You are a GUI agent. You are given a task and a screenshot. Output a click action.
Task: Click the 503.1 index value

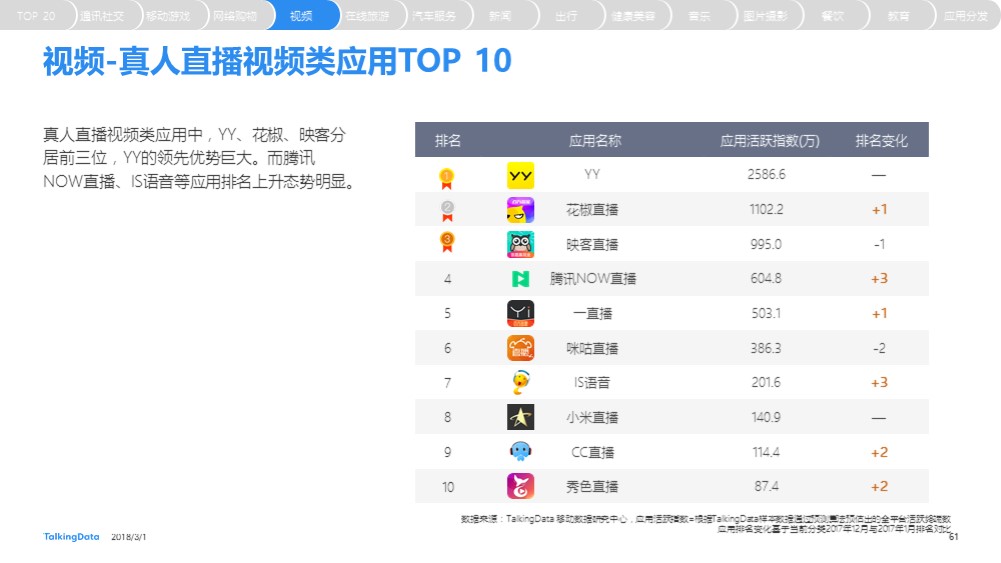click(766, 313)
